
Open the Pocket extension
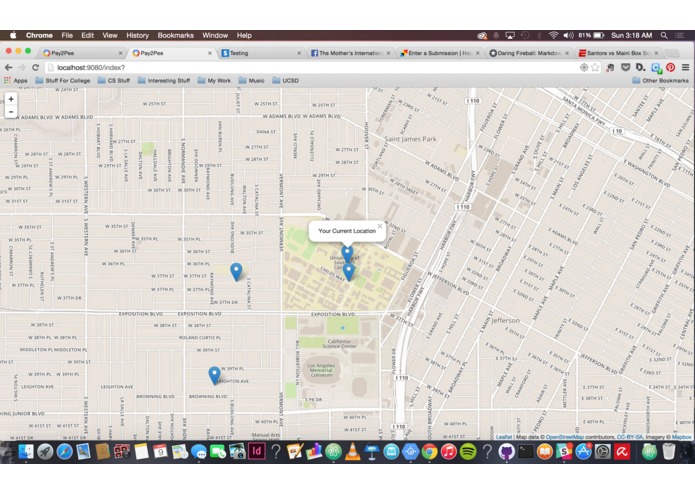tap(625, 67)
